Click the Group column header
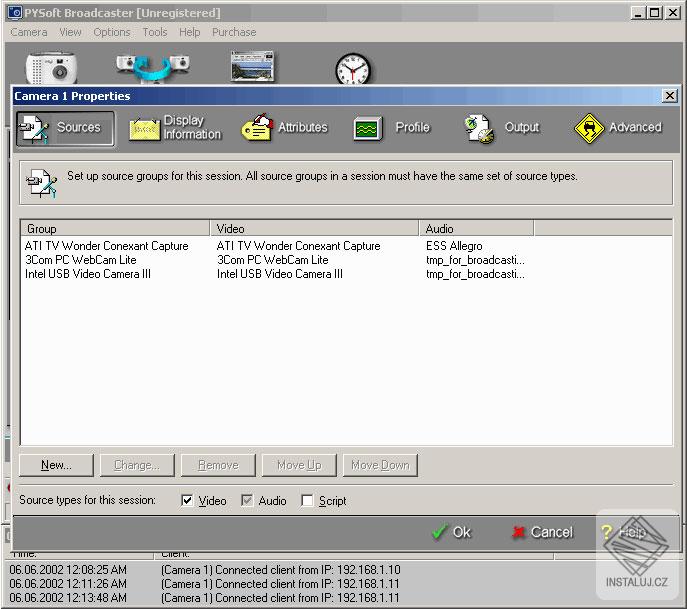This screenshot has height=609, width=687. click(115, 228)
